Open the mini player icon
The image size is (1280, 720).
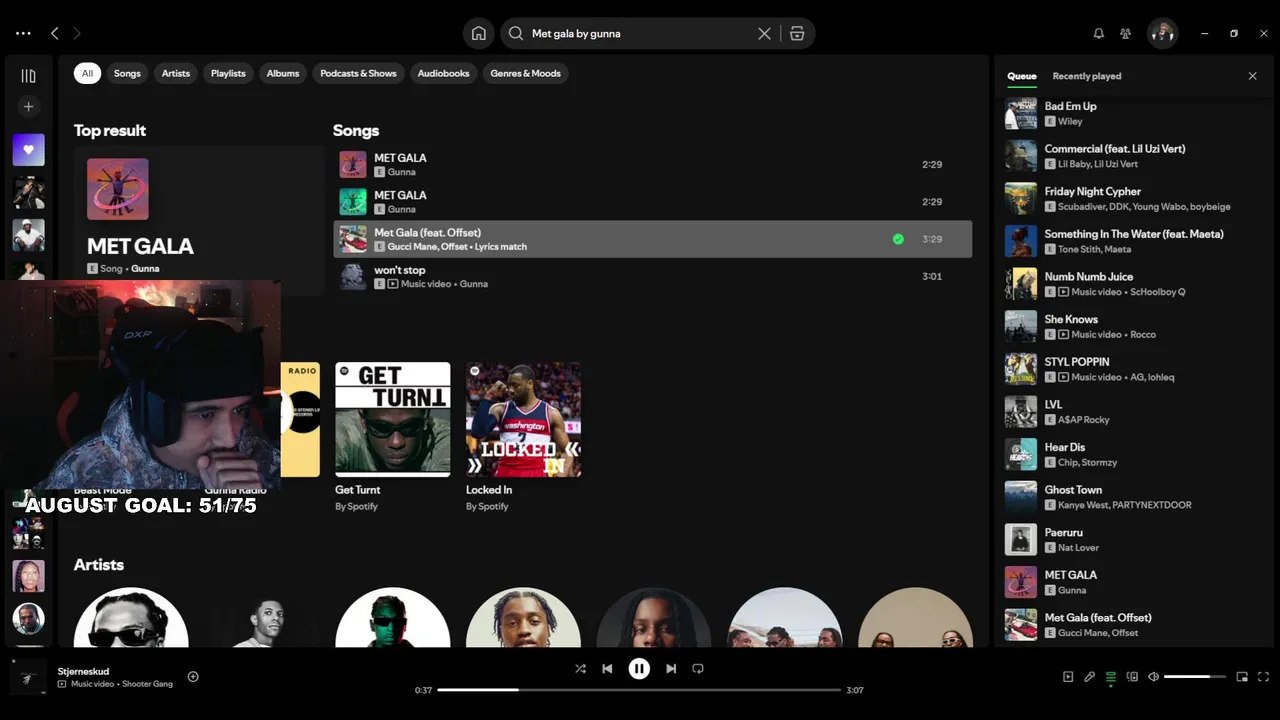pyautogui.click(x=1242, y=677)
